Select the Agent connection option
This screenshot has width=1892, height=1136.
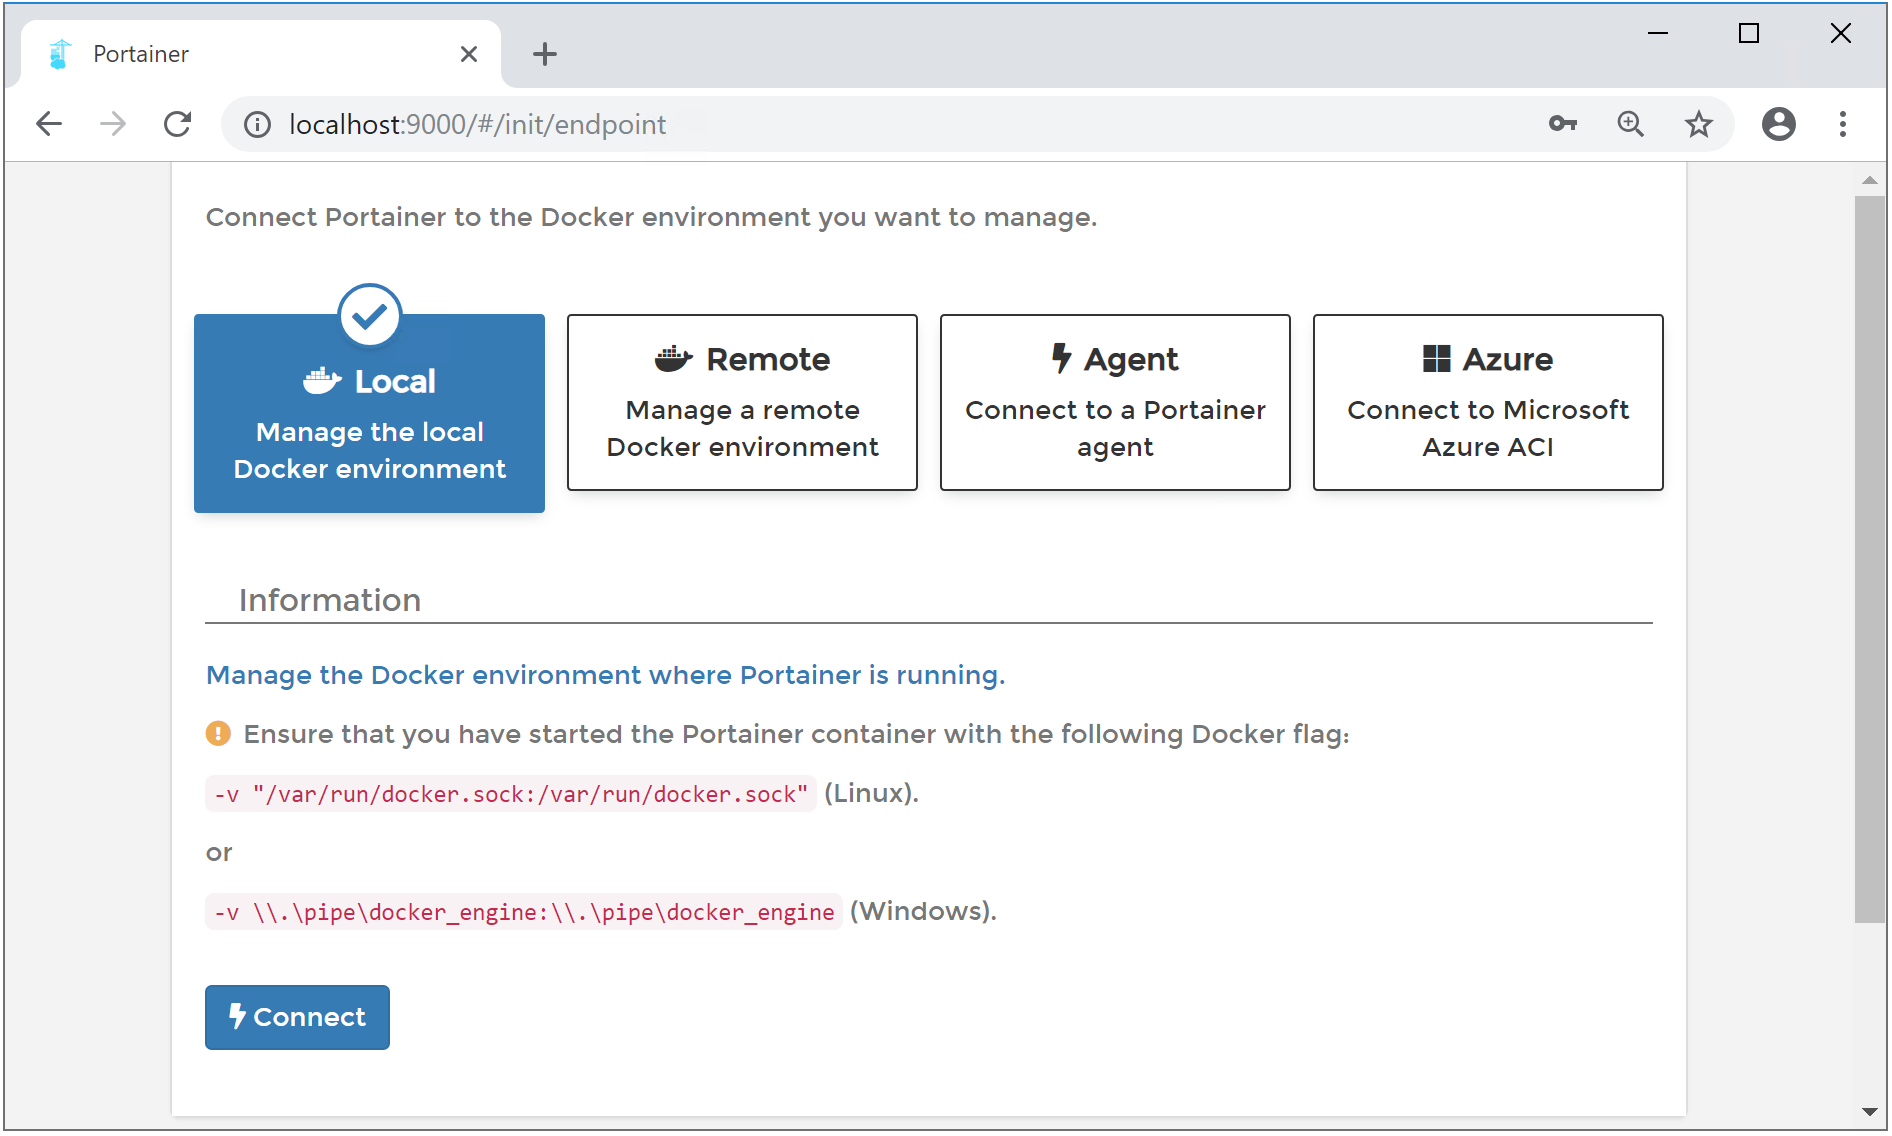1114,402
